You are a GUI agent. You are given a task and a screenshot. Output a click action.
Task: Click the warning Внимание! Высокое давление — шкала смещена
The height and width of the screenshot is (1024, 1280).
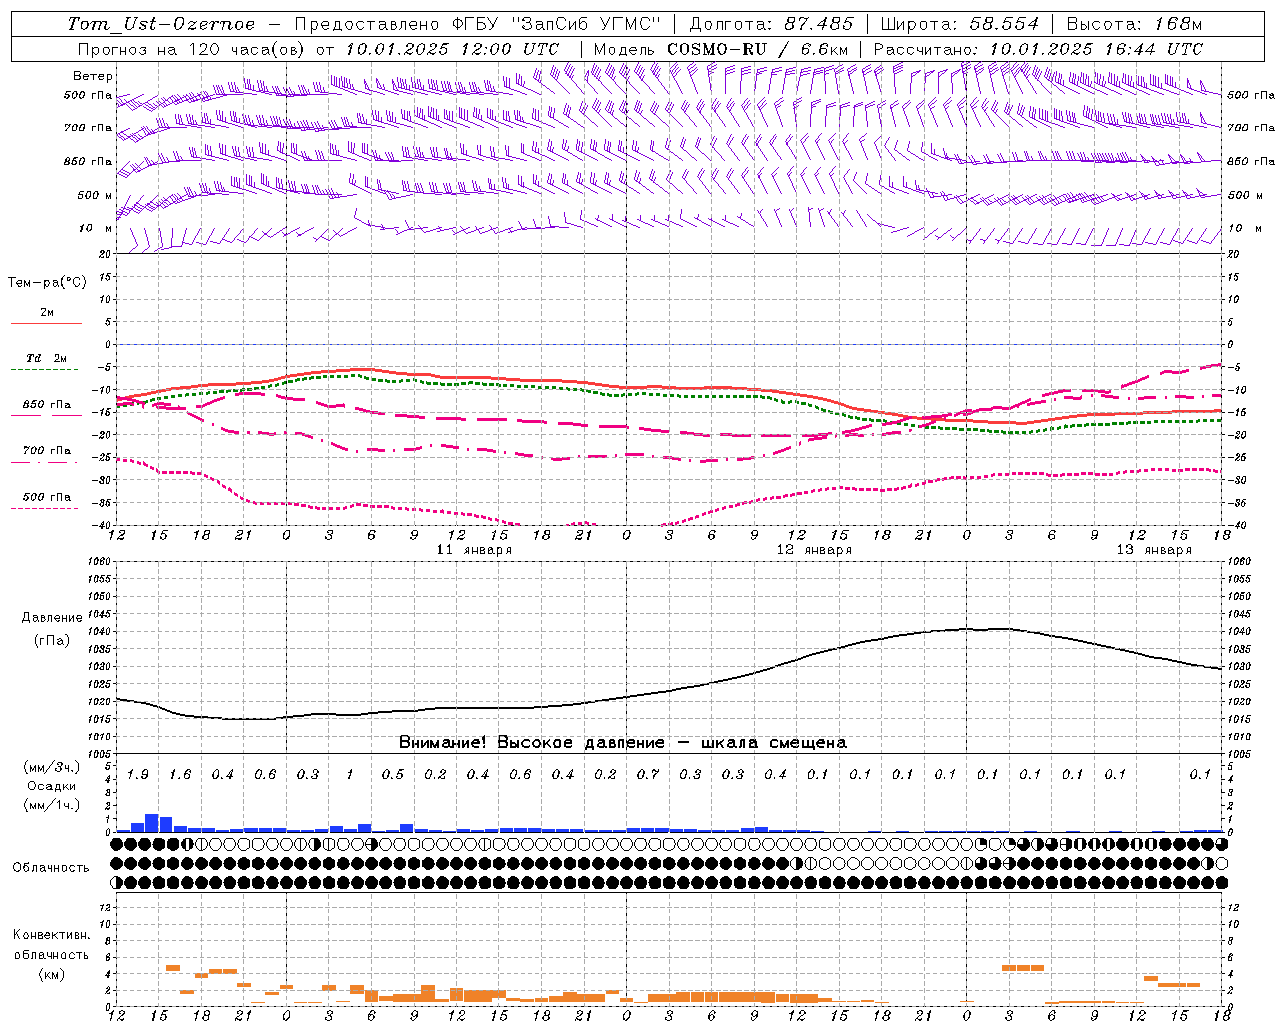coord(623,743)
